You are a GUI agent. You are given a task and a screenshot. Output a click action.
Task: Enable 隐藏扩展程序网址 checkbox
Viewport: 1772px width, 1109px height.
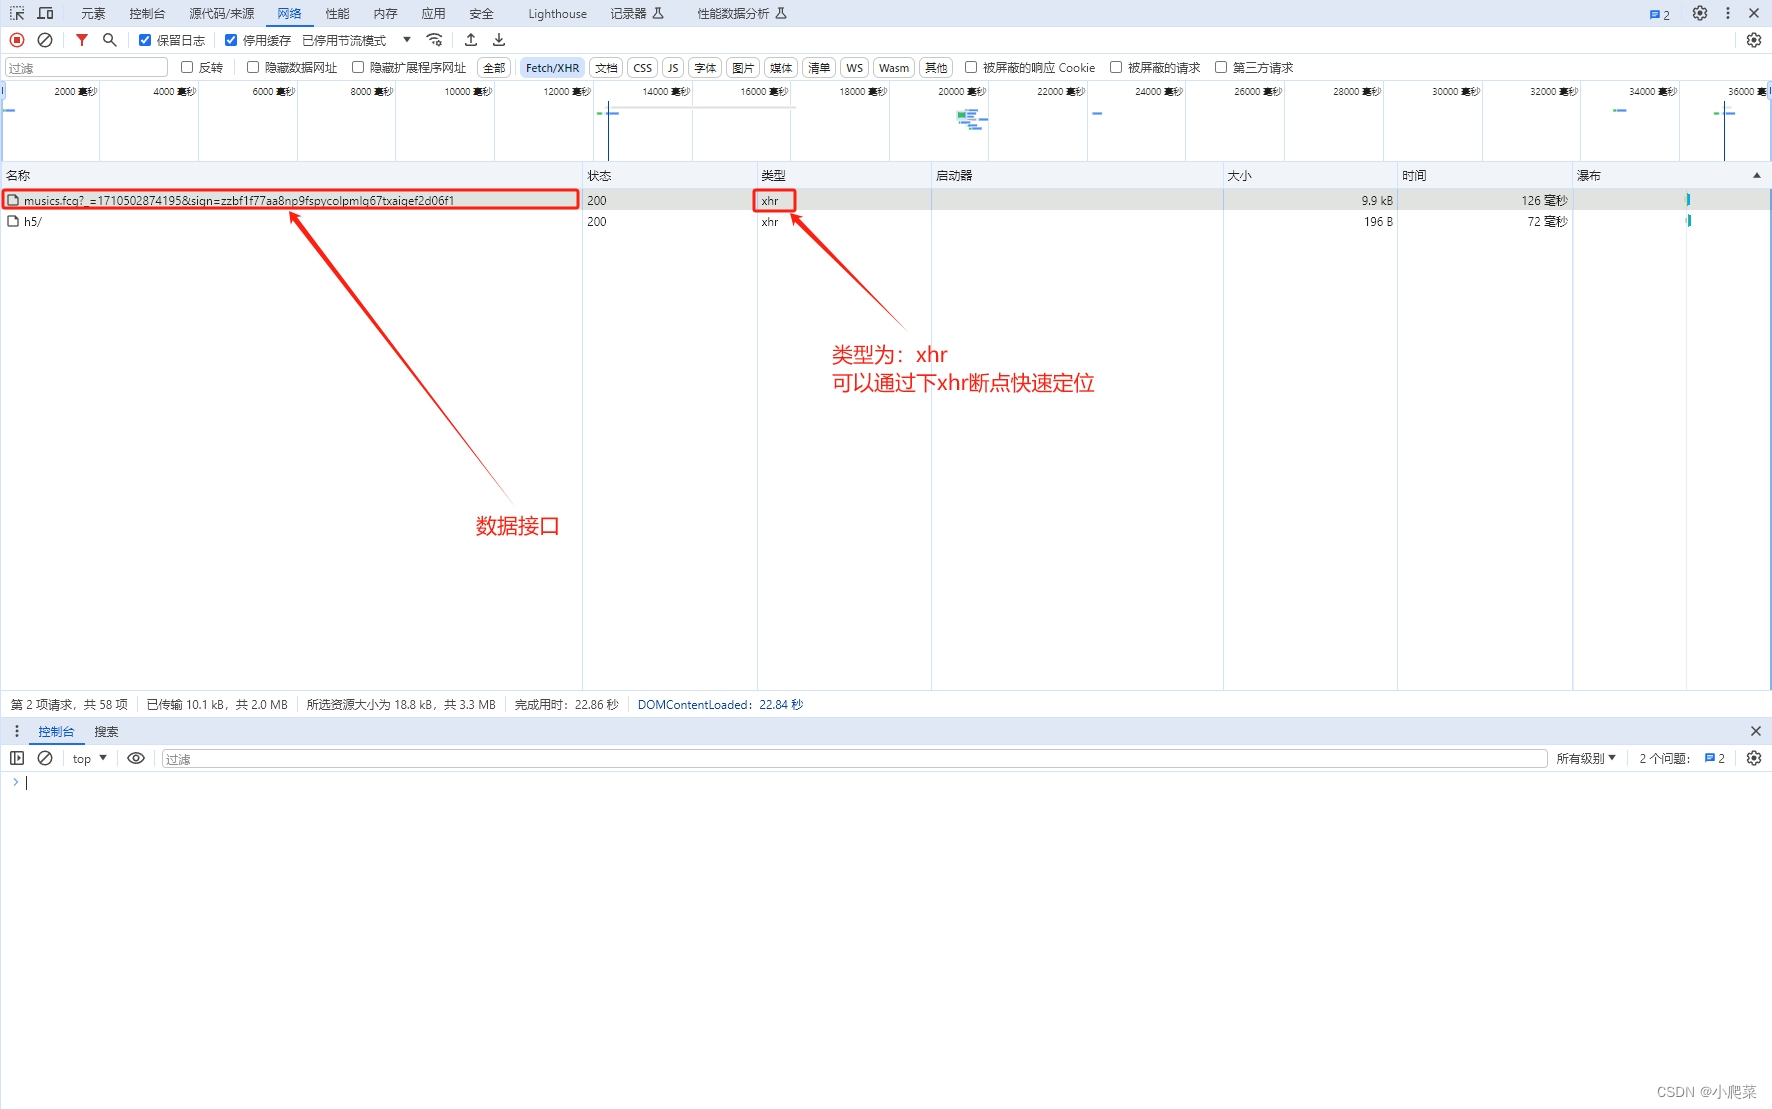[358, 67]
